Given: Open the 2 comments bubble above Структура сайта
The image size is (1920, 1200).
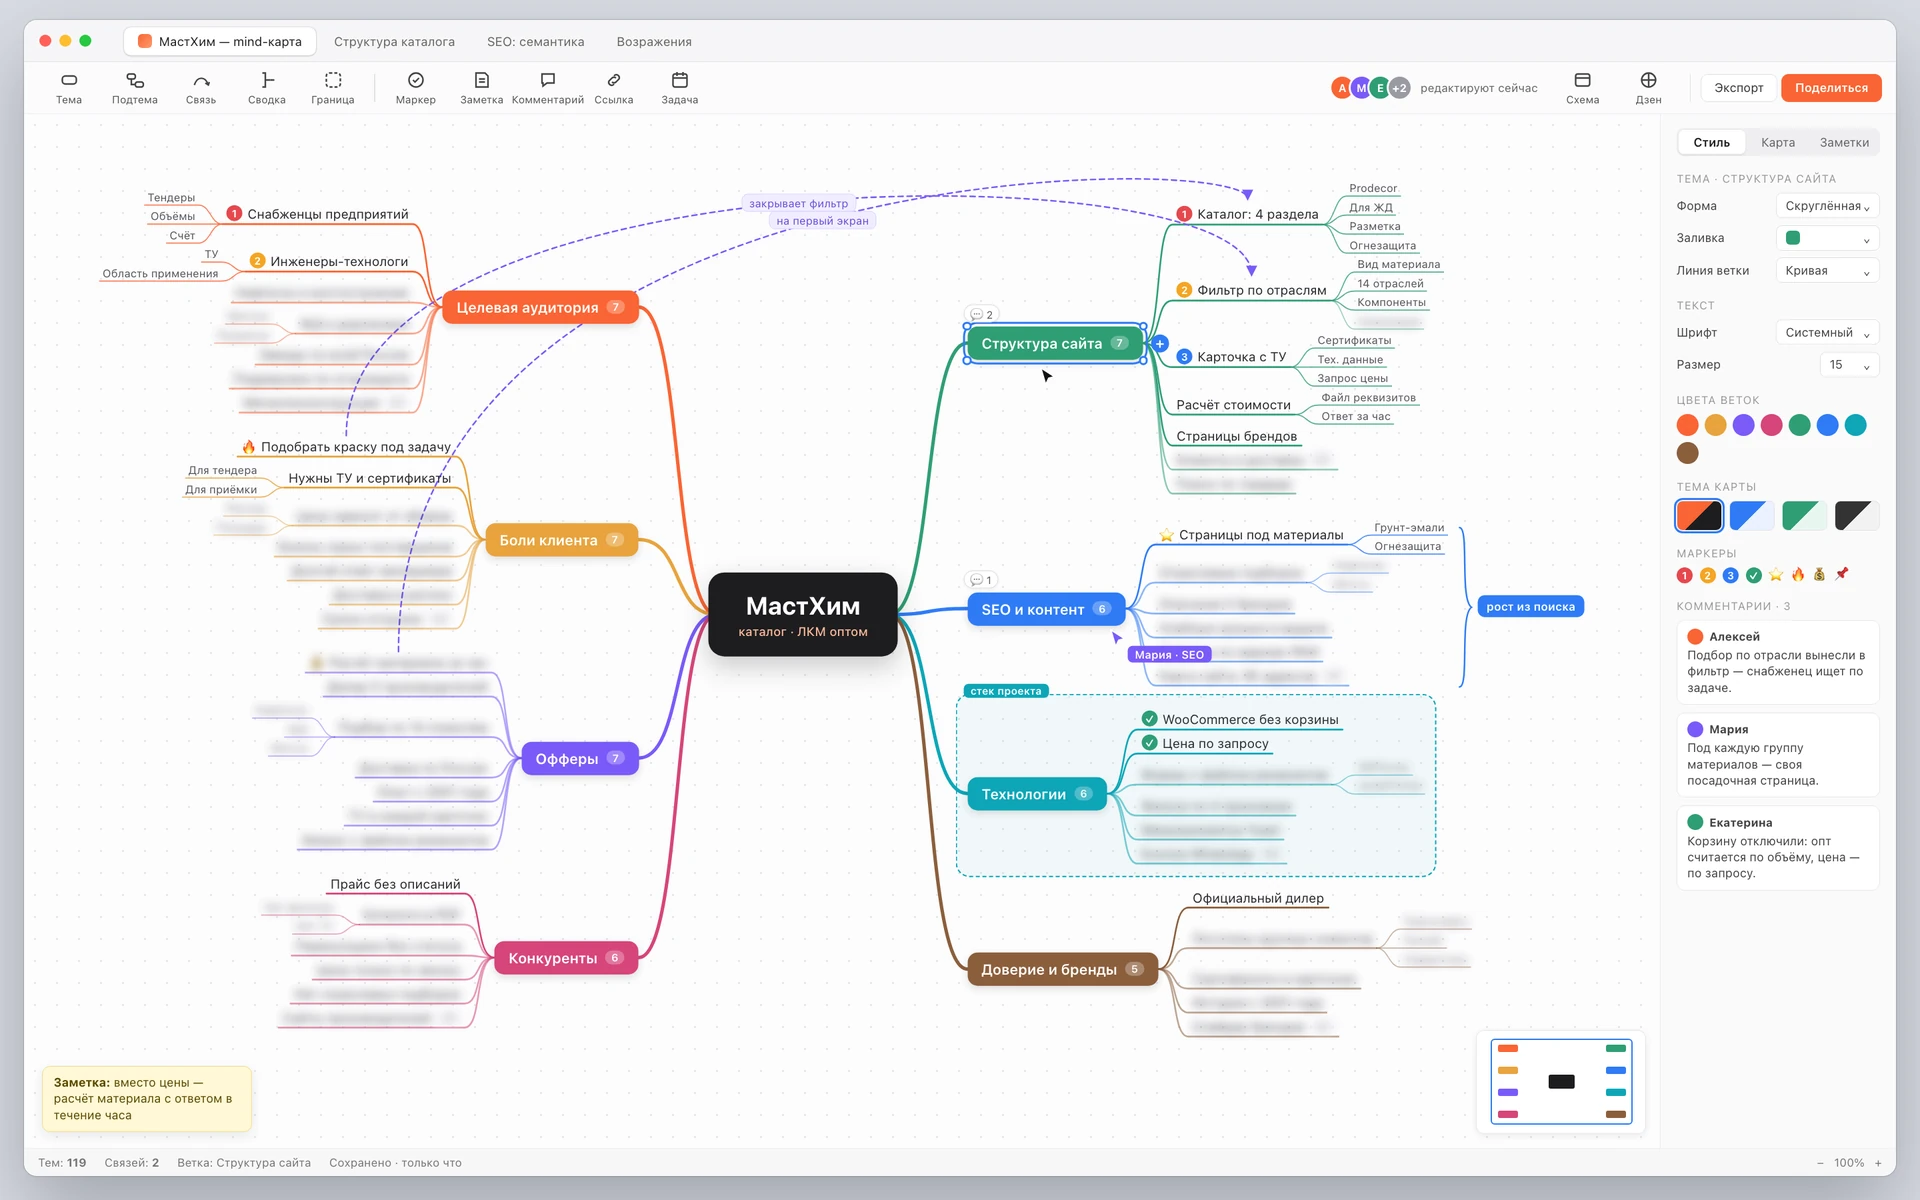Looking at the screenshot, I should point(981,314).
